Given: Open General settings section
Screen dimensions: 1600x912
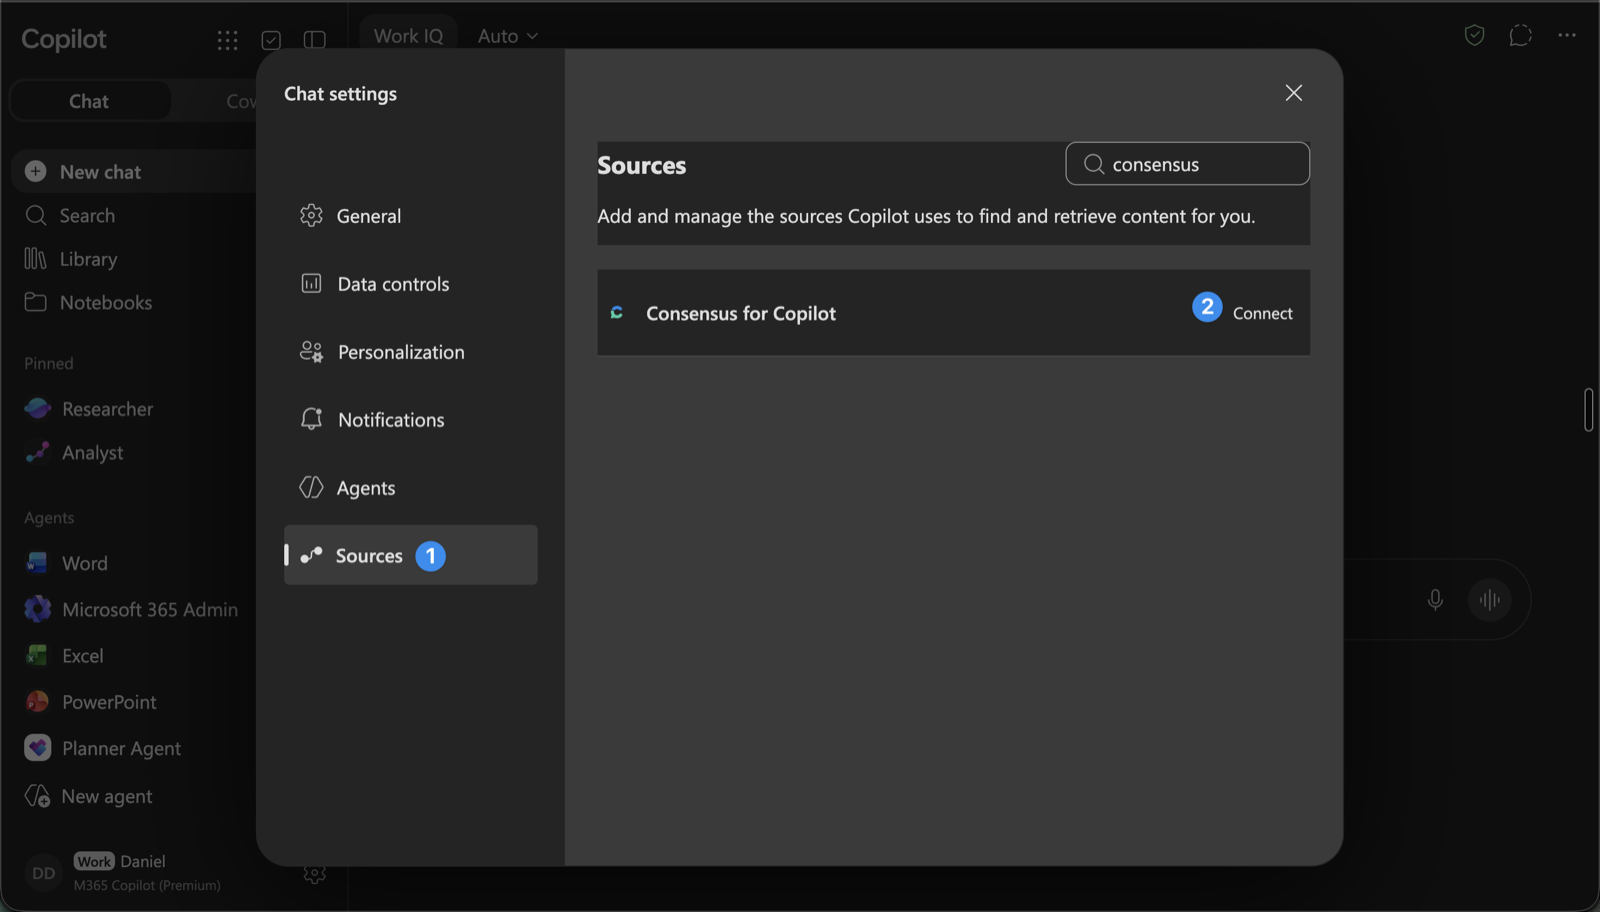Looking at the screenshot, I should click(x=410, y=215).
